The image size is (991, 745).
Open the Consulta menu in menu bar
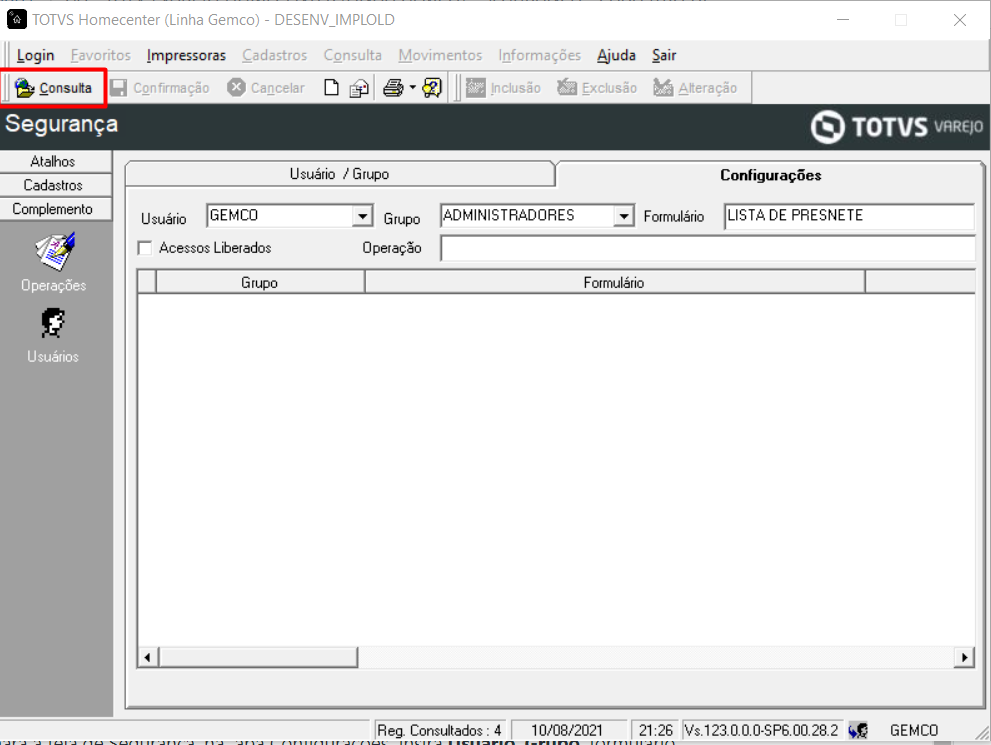click(353, 56)
